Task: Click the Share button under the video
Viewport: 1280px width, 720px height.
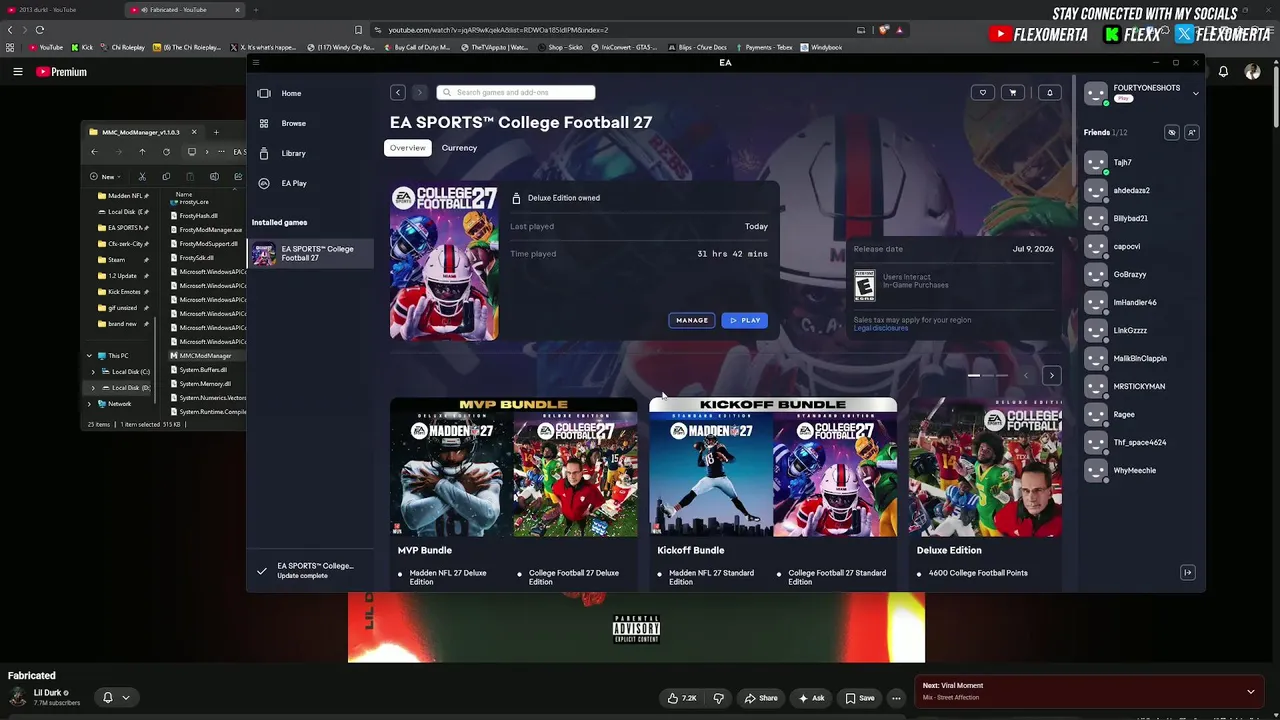Action: pyautogui.click(x=760, y=698)
